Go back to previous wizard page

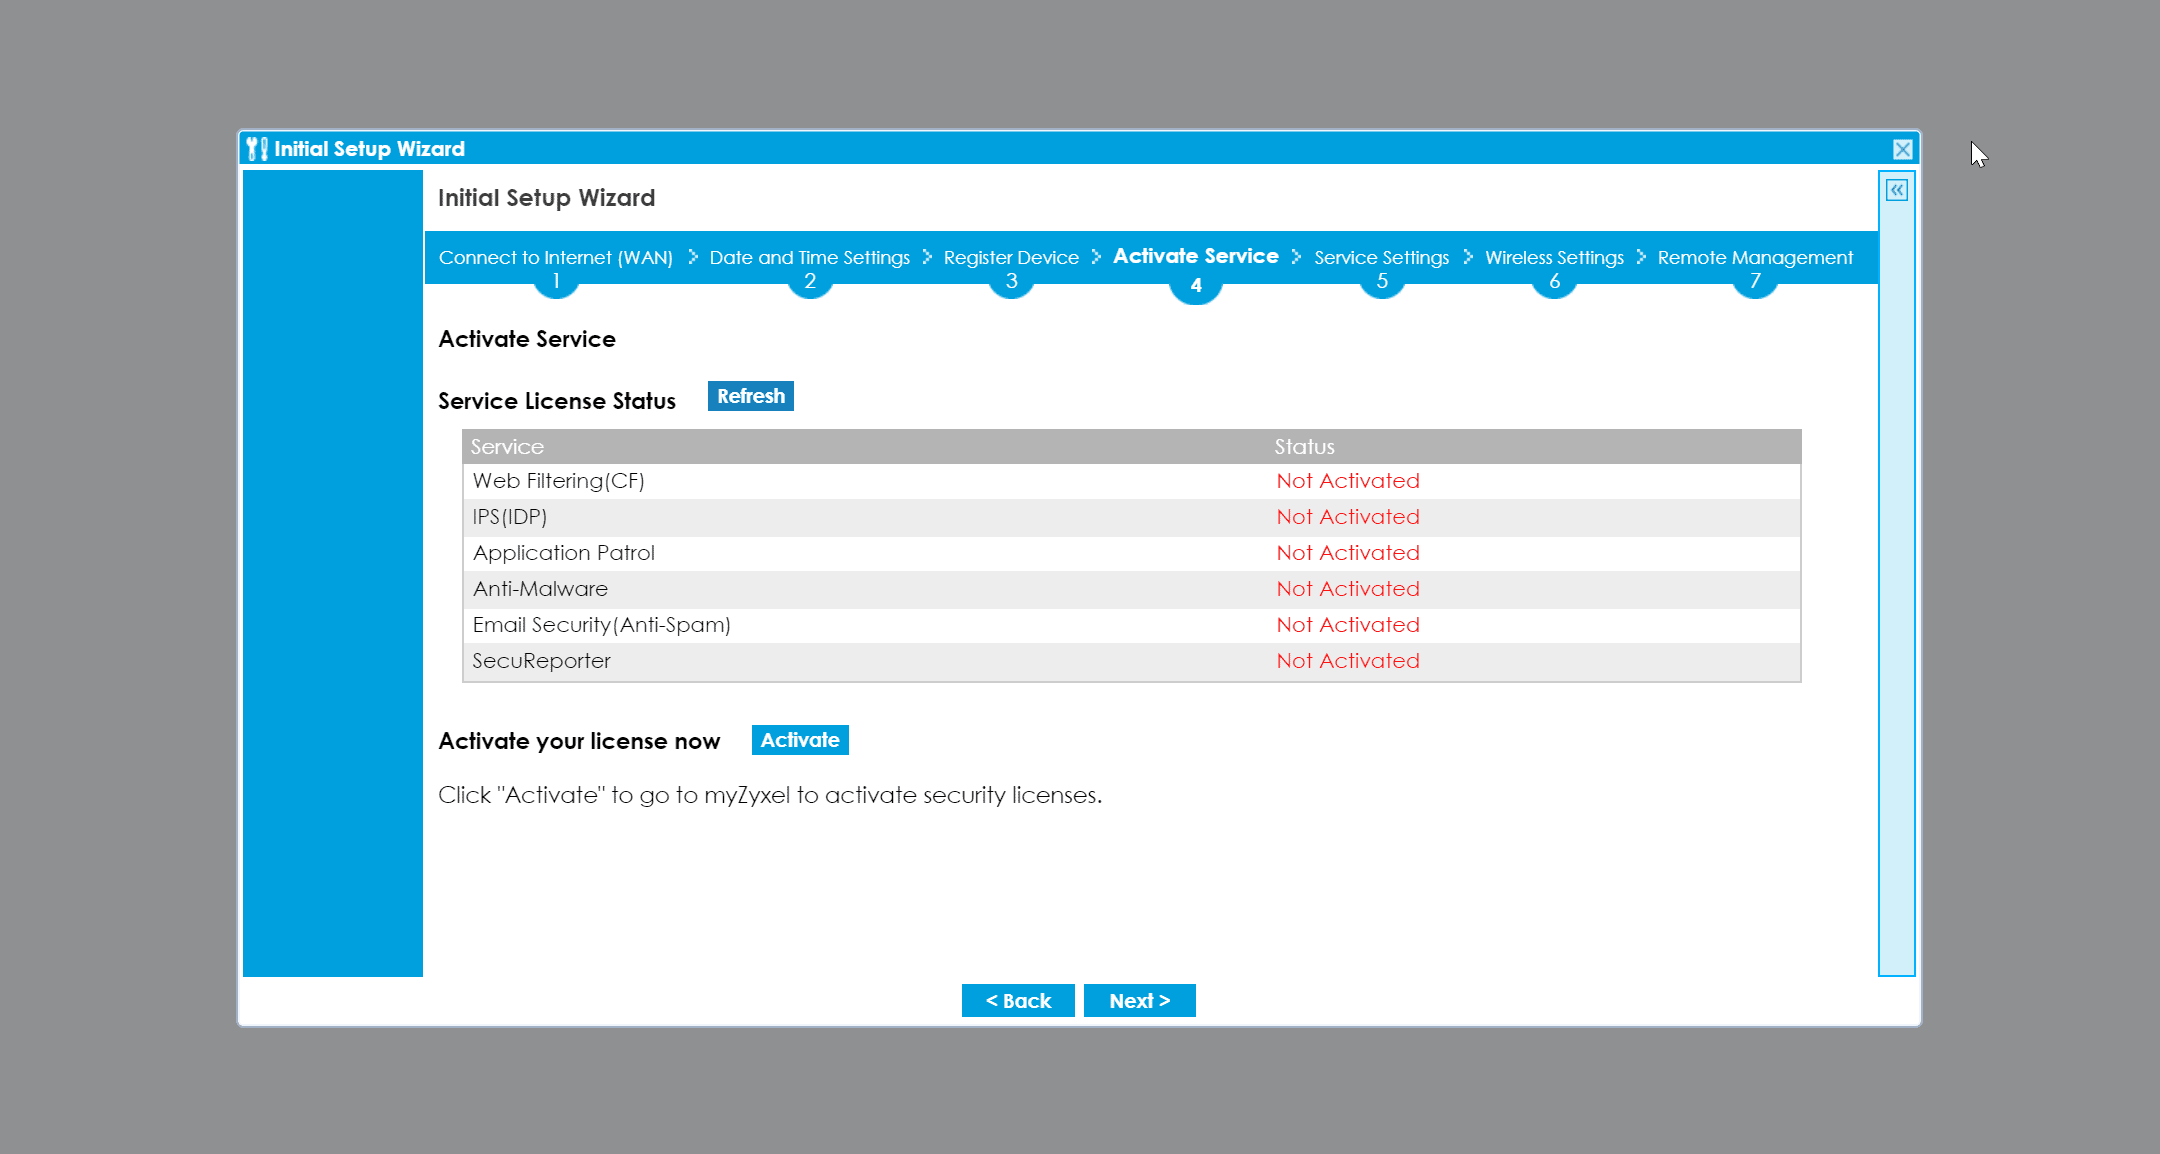click(1018, 1001)
